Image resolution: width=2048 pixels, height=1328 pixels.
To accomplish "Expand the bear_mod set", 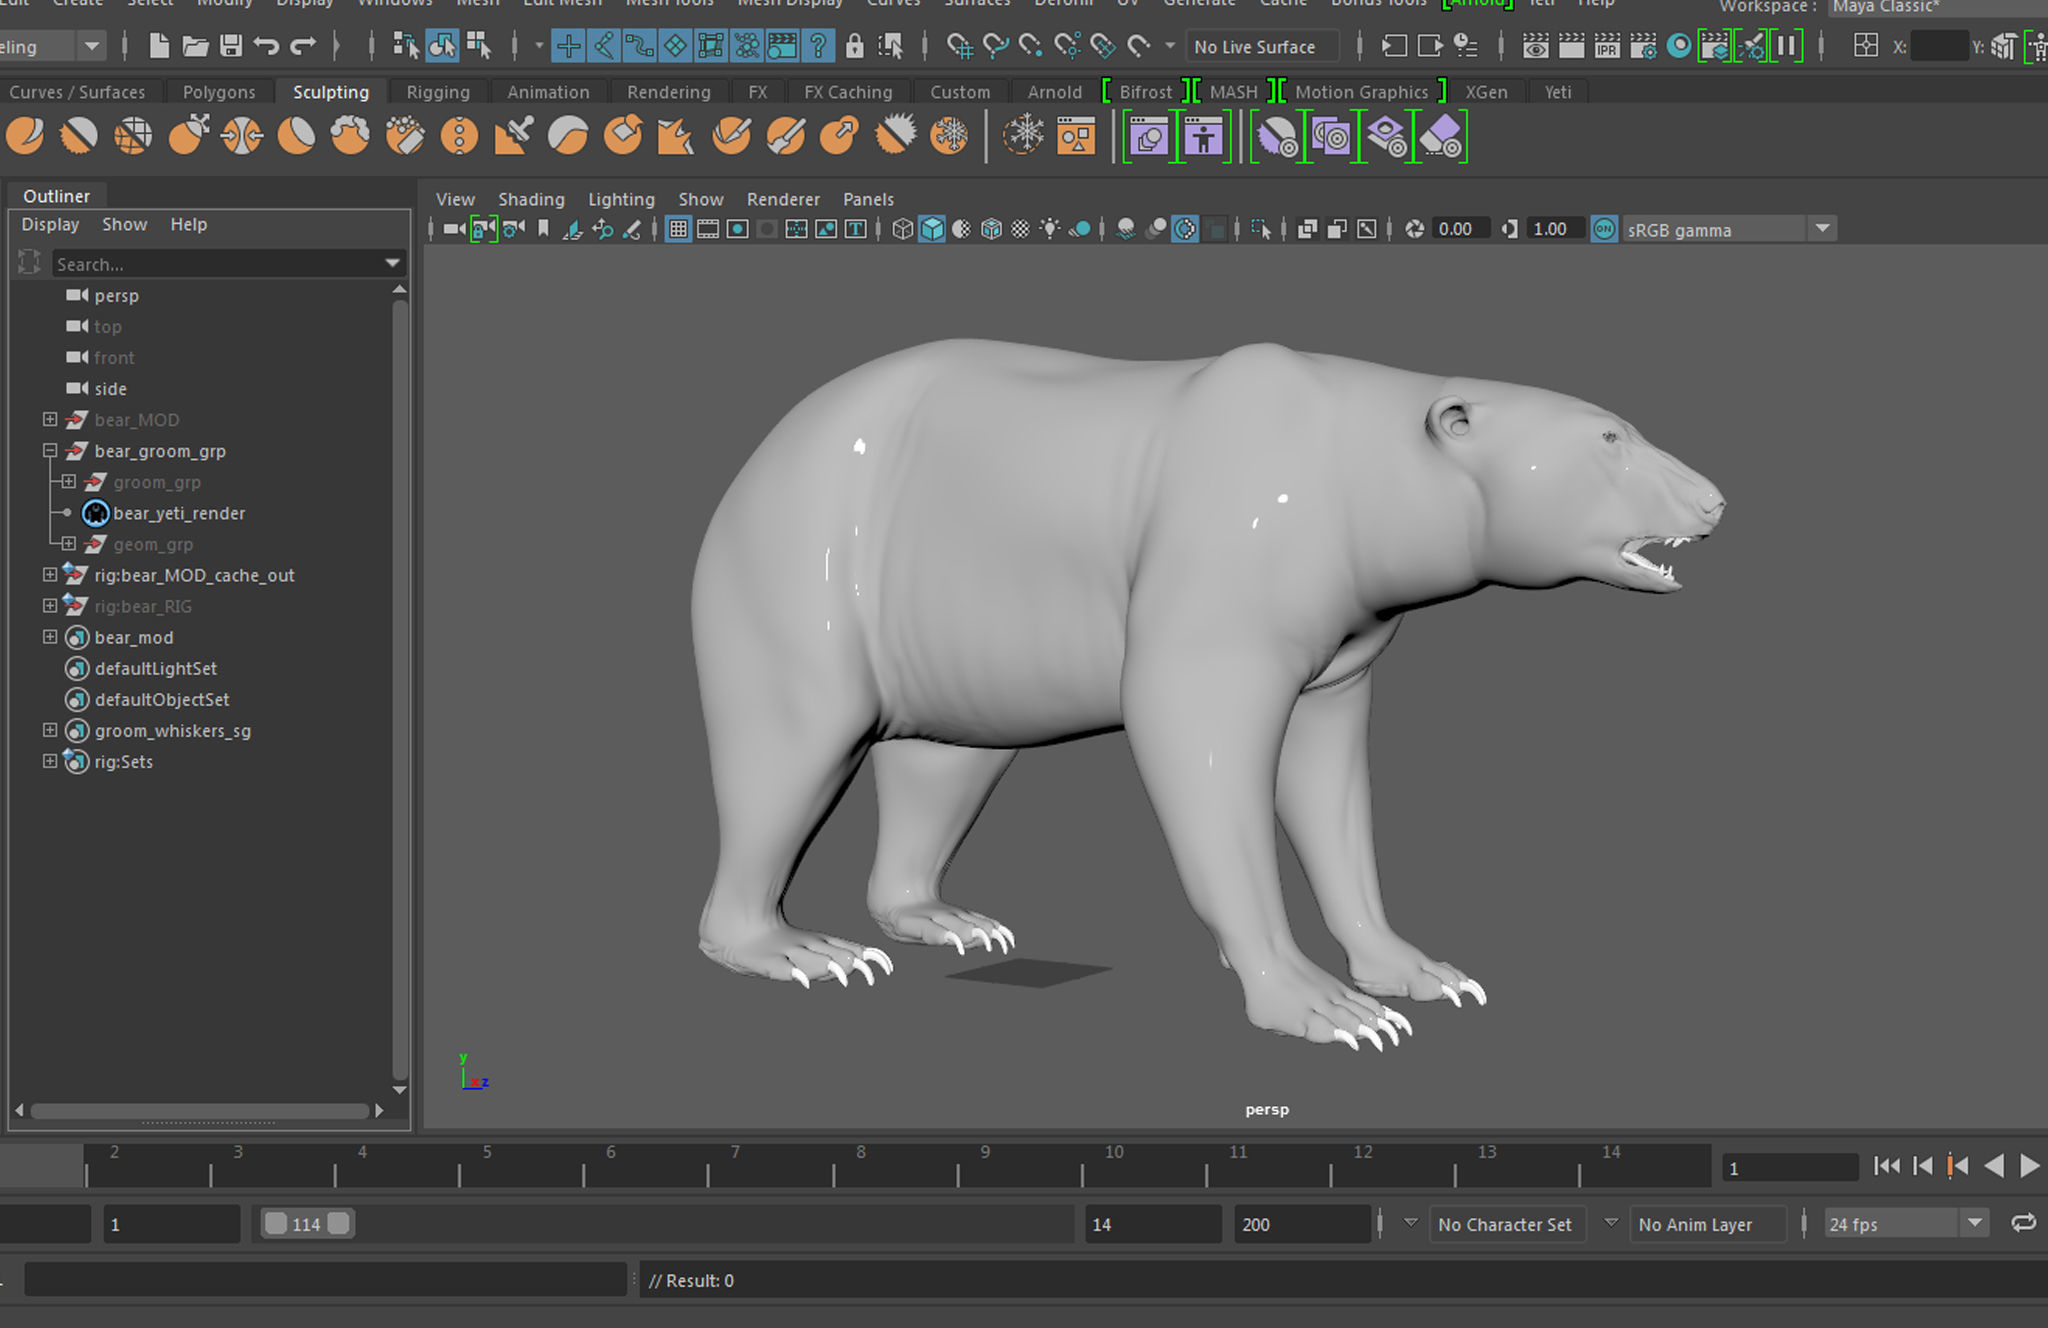I will (49, 636).
